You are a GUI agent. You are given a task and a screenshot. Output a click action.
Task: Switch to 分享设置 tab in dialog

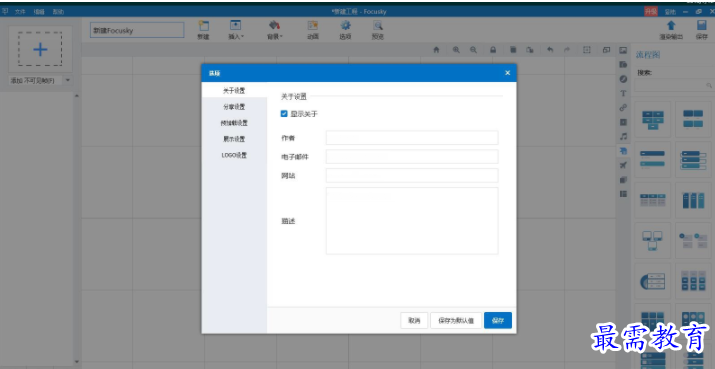(x=234, y=107)
